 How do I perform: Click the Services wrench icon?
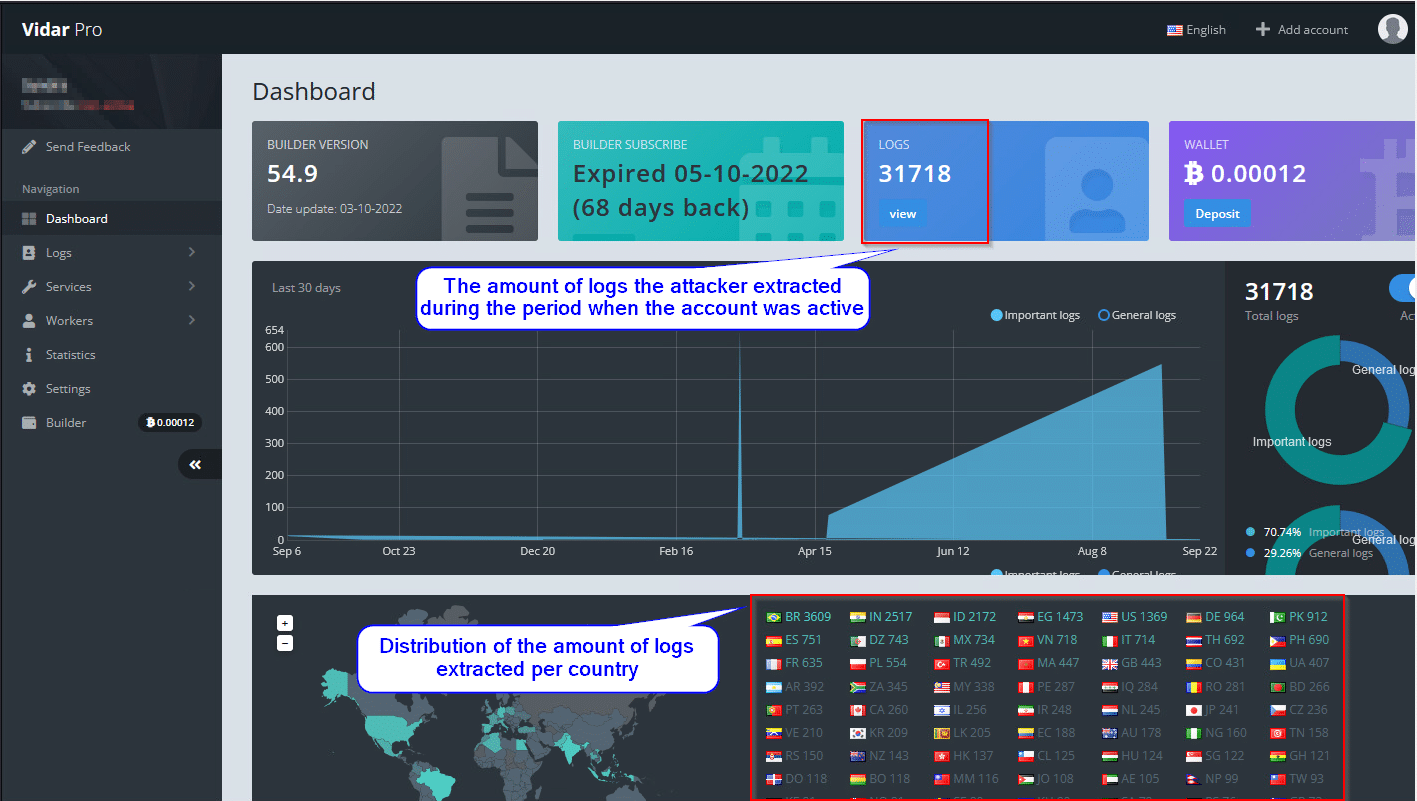click(29, 287)
